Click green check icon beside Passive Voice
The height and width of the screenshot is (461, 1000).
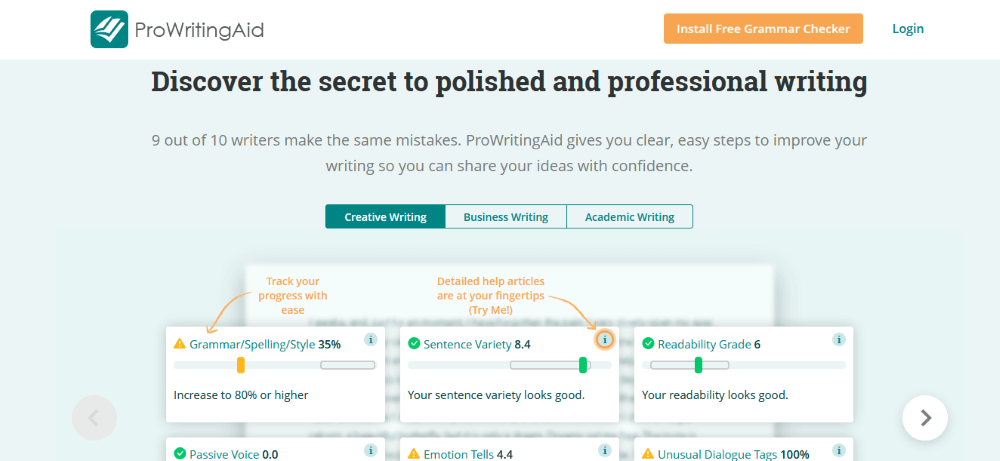(180, 455)
